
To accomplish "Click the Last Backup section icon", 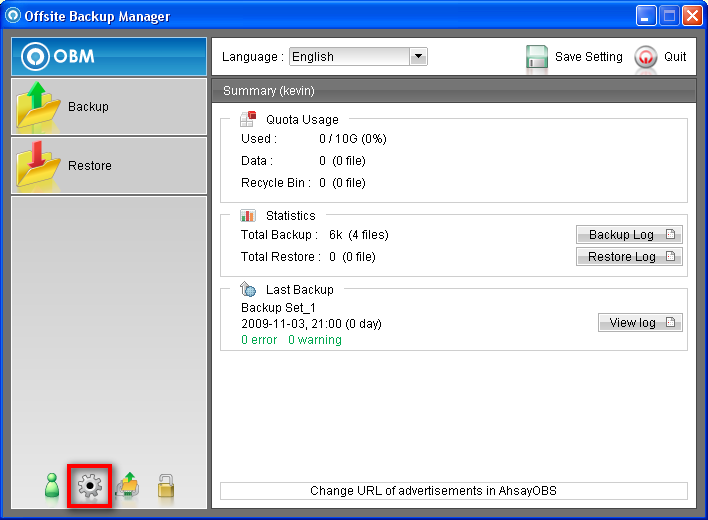I will [x=248, y=289].
